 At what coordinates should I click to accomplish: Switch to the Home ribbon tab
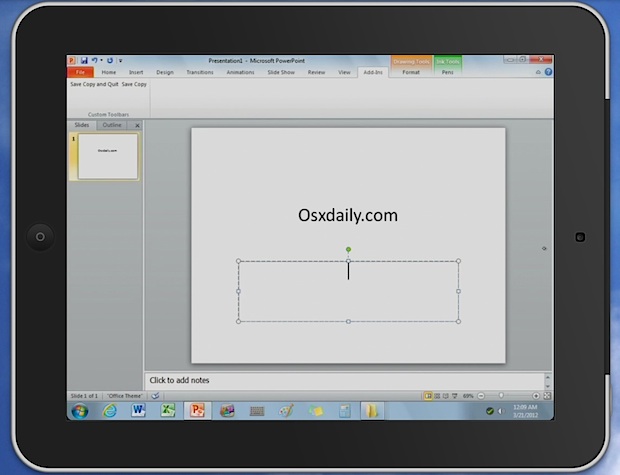(109, 72)
